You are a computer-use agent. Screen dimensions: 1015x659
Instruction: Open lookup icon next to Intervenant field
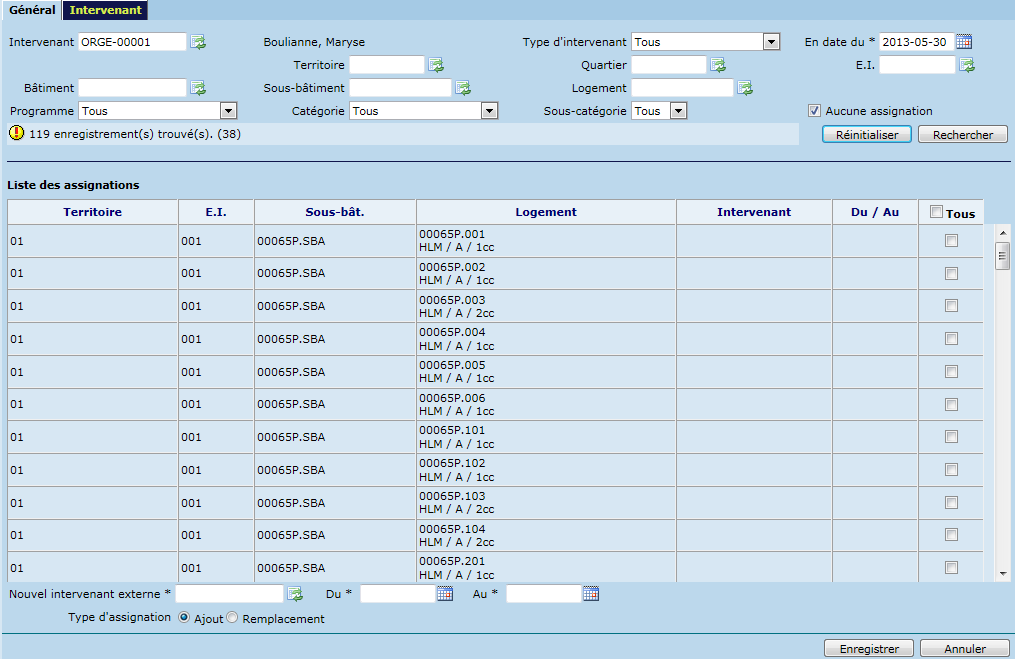[x=198, y=42]
